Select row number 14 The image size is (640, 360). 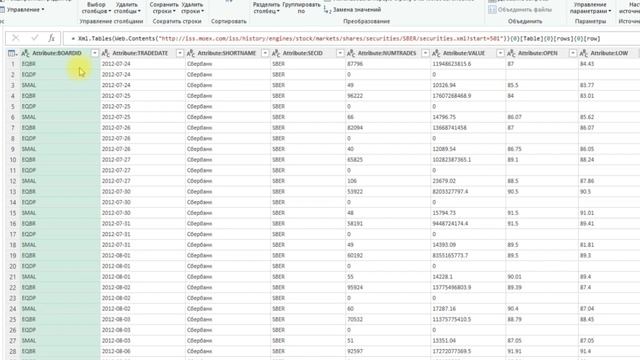click(13, 202)
